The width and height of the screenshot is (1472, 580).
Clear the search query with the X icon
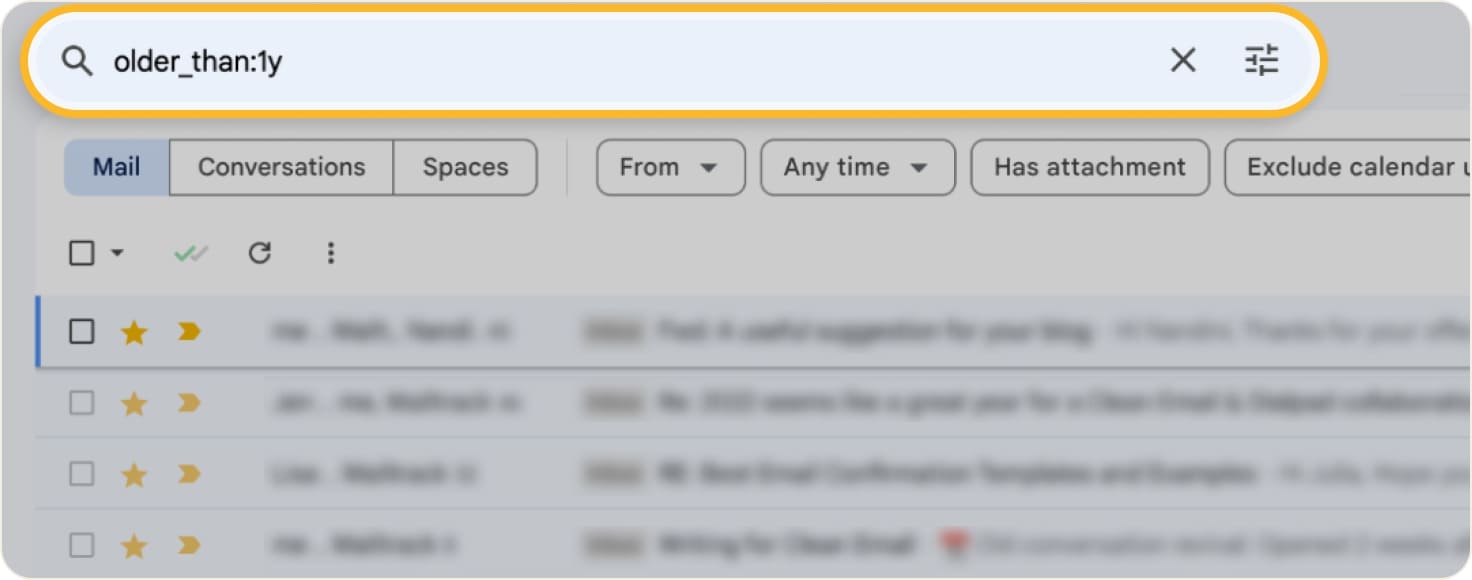(1182, 61)
